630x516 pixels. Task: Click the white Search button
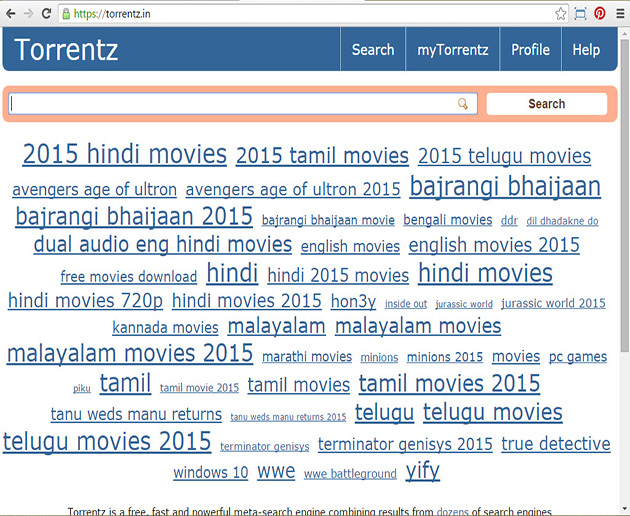(546, 104)
